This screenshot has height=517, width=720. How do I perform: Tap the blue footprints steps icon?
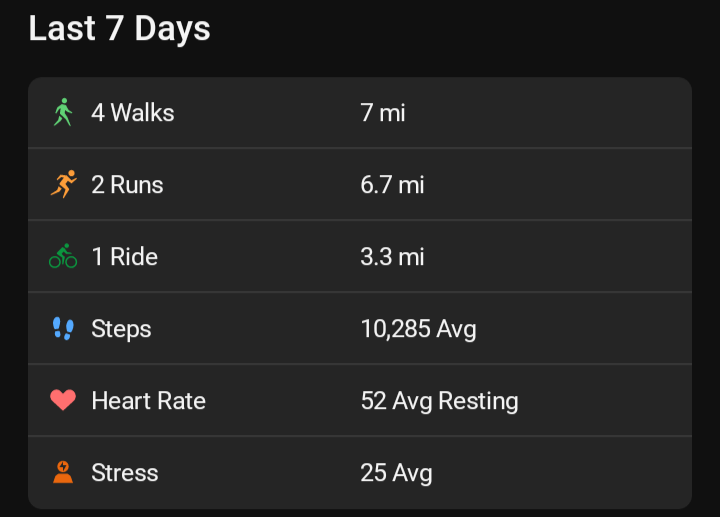point(63,328)
